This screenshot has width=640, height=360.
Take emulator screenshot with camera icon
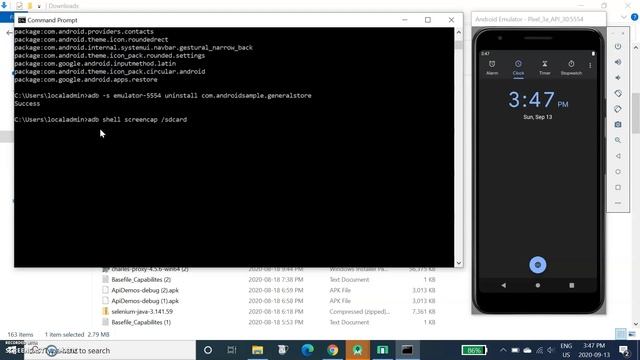(618, 124)
